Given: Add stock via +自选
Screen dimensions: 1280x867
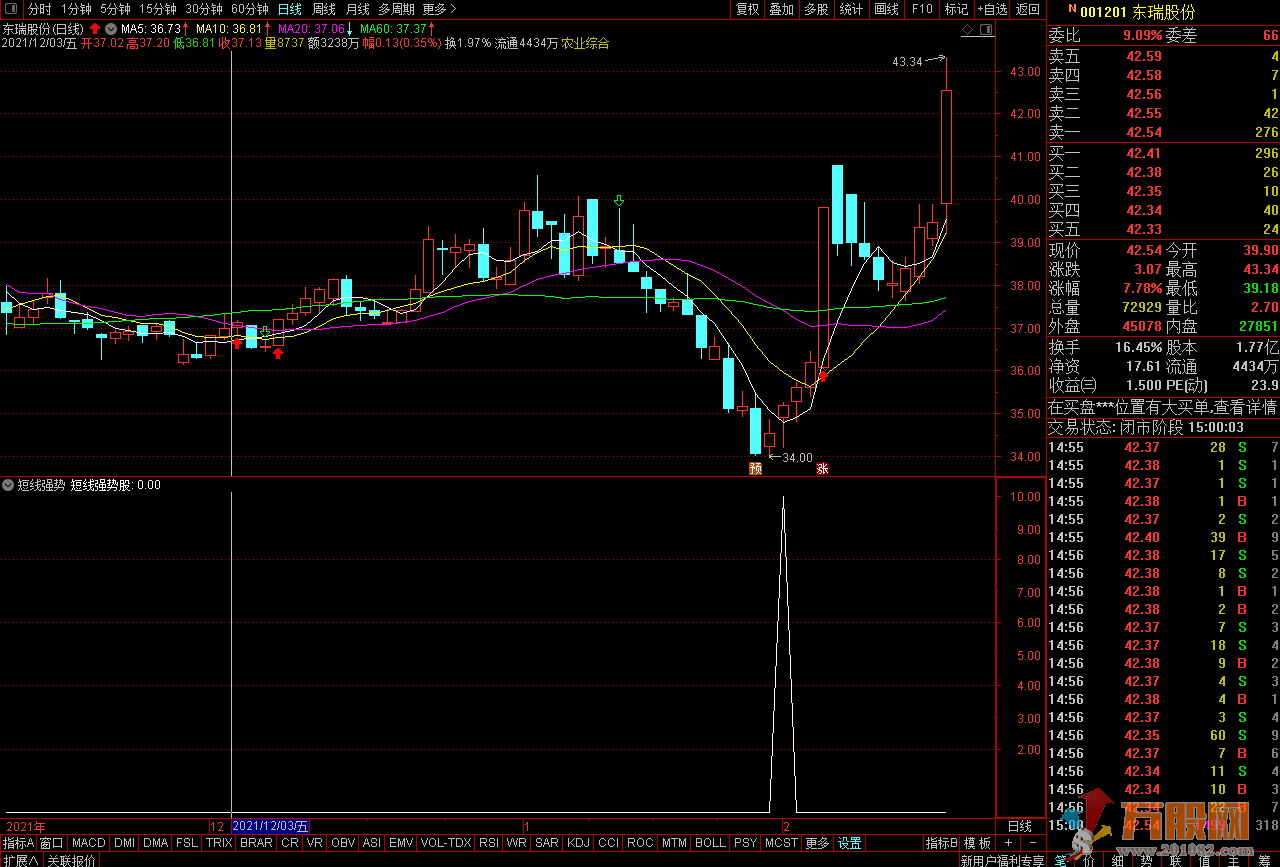Looking at the screenshot, I should click(x=992, y=9).
